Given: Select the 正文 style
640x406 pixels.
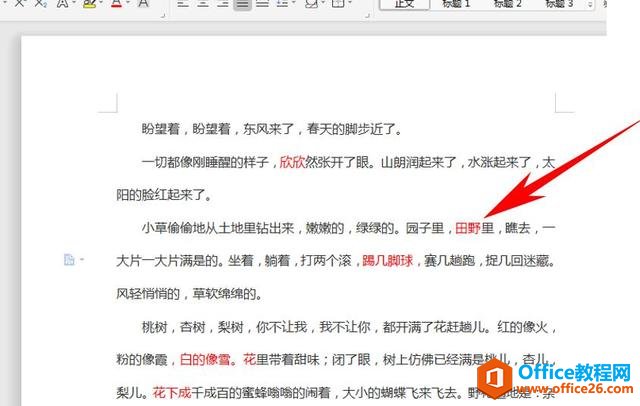Looking at the screenshot, I should tap(404, 4).
